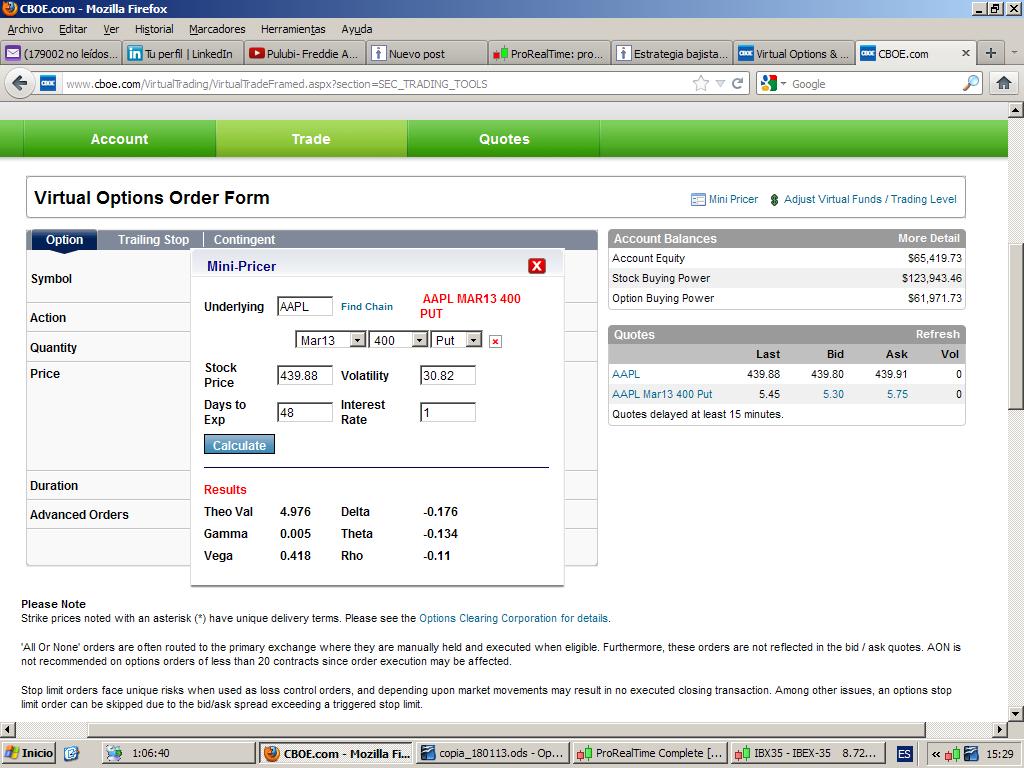Open Trade navigation tab
Image resolution: width=1024 pixels, height=768 pixels.
tap(311, 138)
